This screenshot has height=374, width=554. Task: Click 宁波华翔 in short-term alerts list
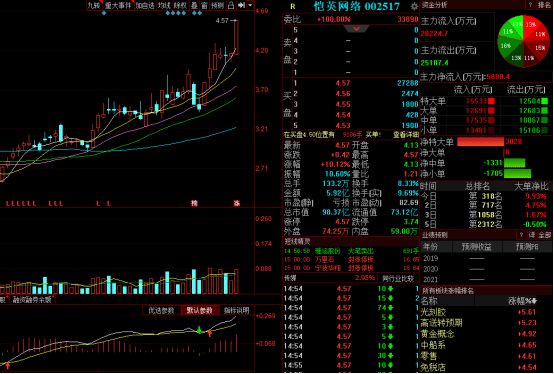pos(328,268)
